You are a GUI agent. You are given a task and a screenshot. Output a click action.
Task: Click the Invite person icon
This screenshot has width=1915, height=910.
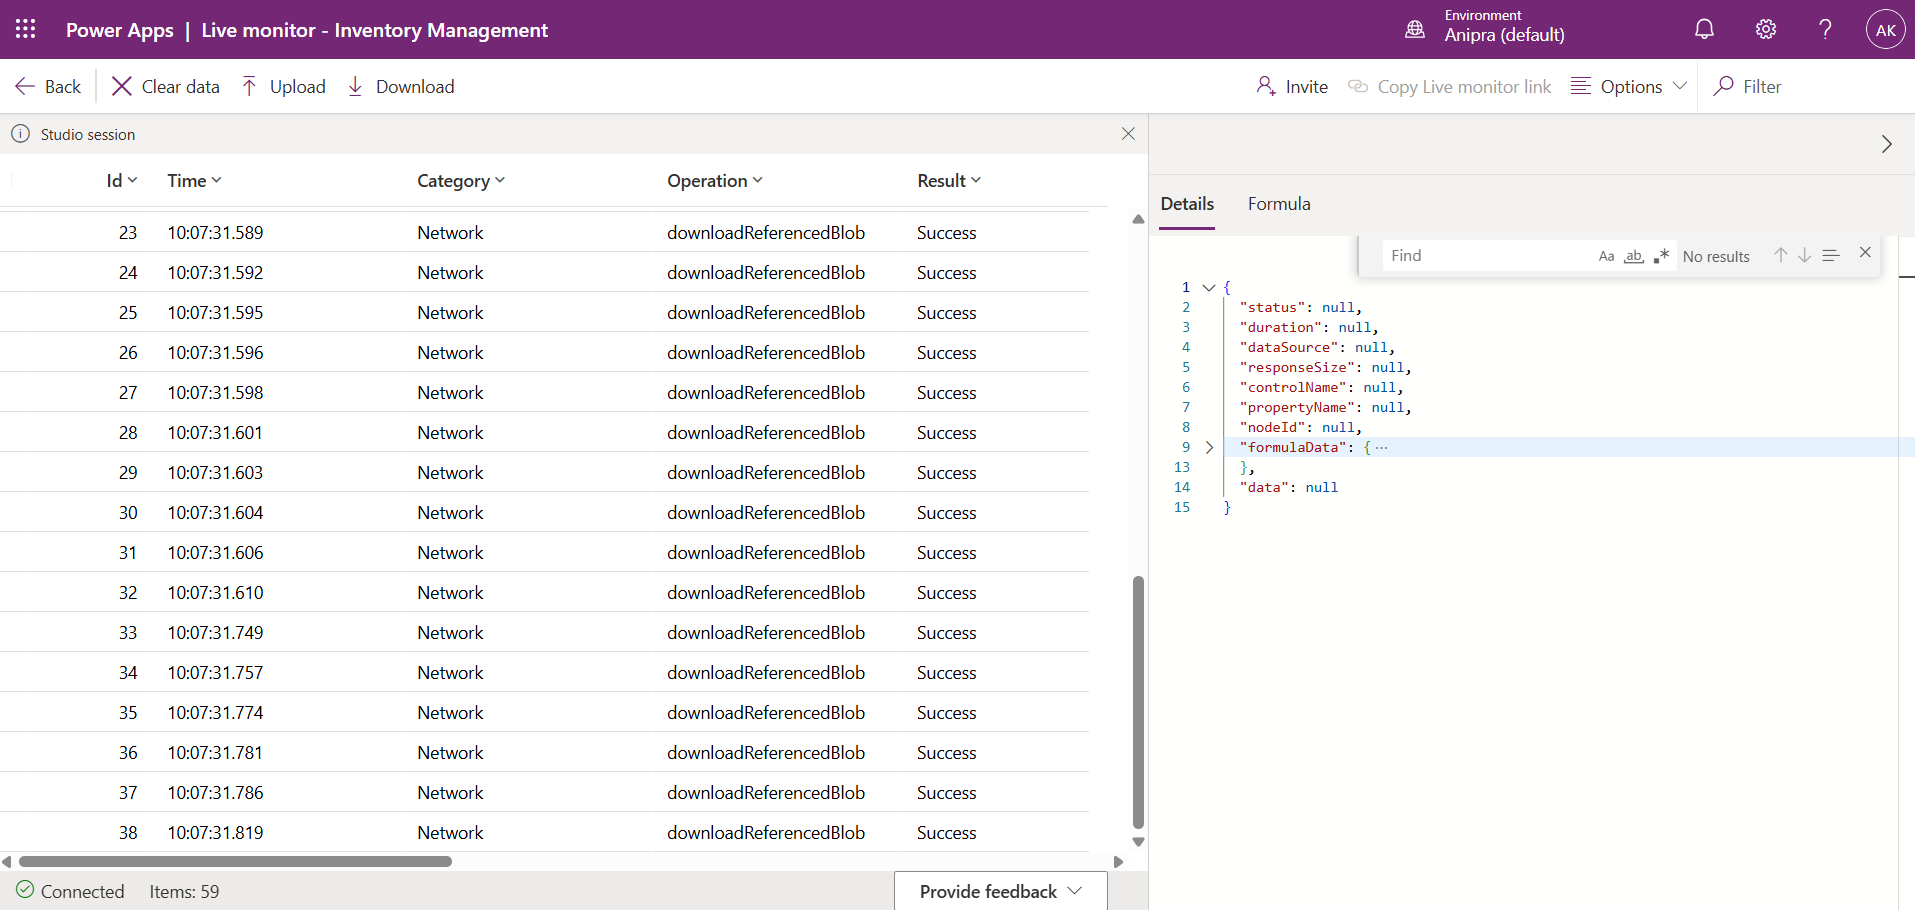pos(1266,86)
